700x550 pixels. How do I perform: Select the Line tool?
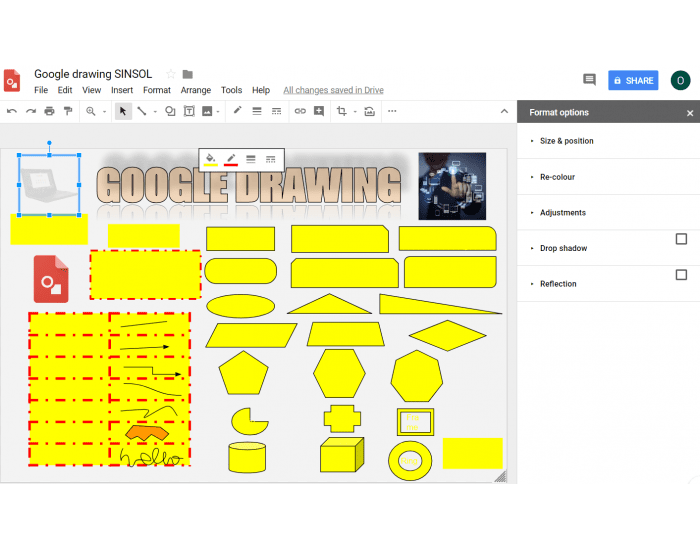point(142,111)
